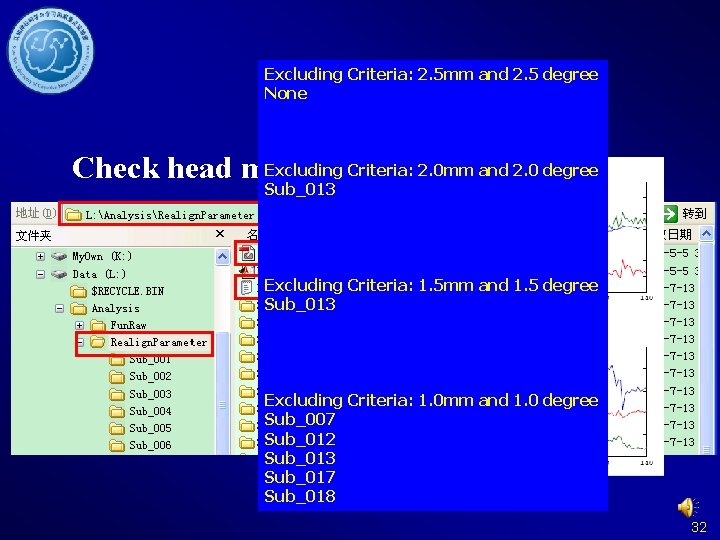Click Sub_017 in exclusion list
The height and width of the screenshot is (540, 720).
(300, 478)
